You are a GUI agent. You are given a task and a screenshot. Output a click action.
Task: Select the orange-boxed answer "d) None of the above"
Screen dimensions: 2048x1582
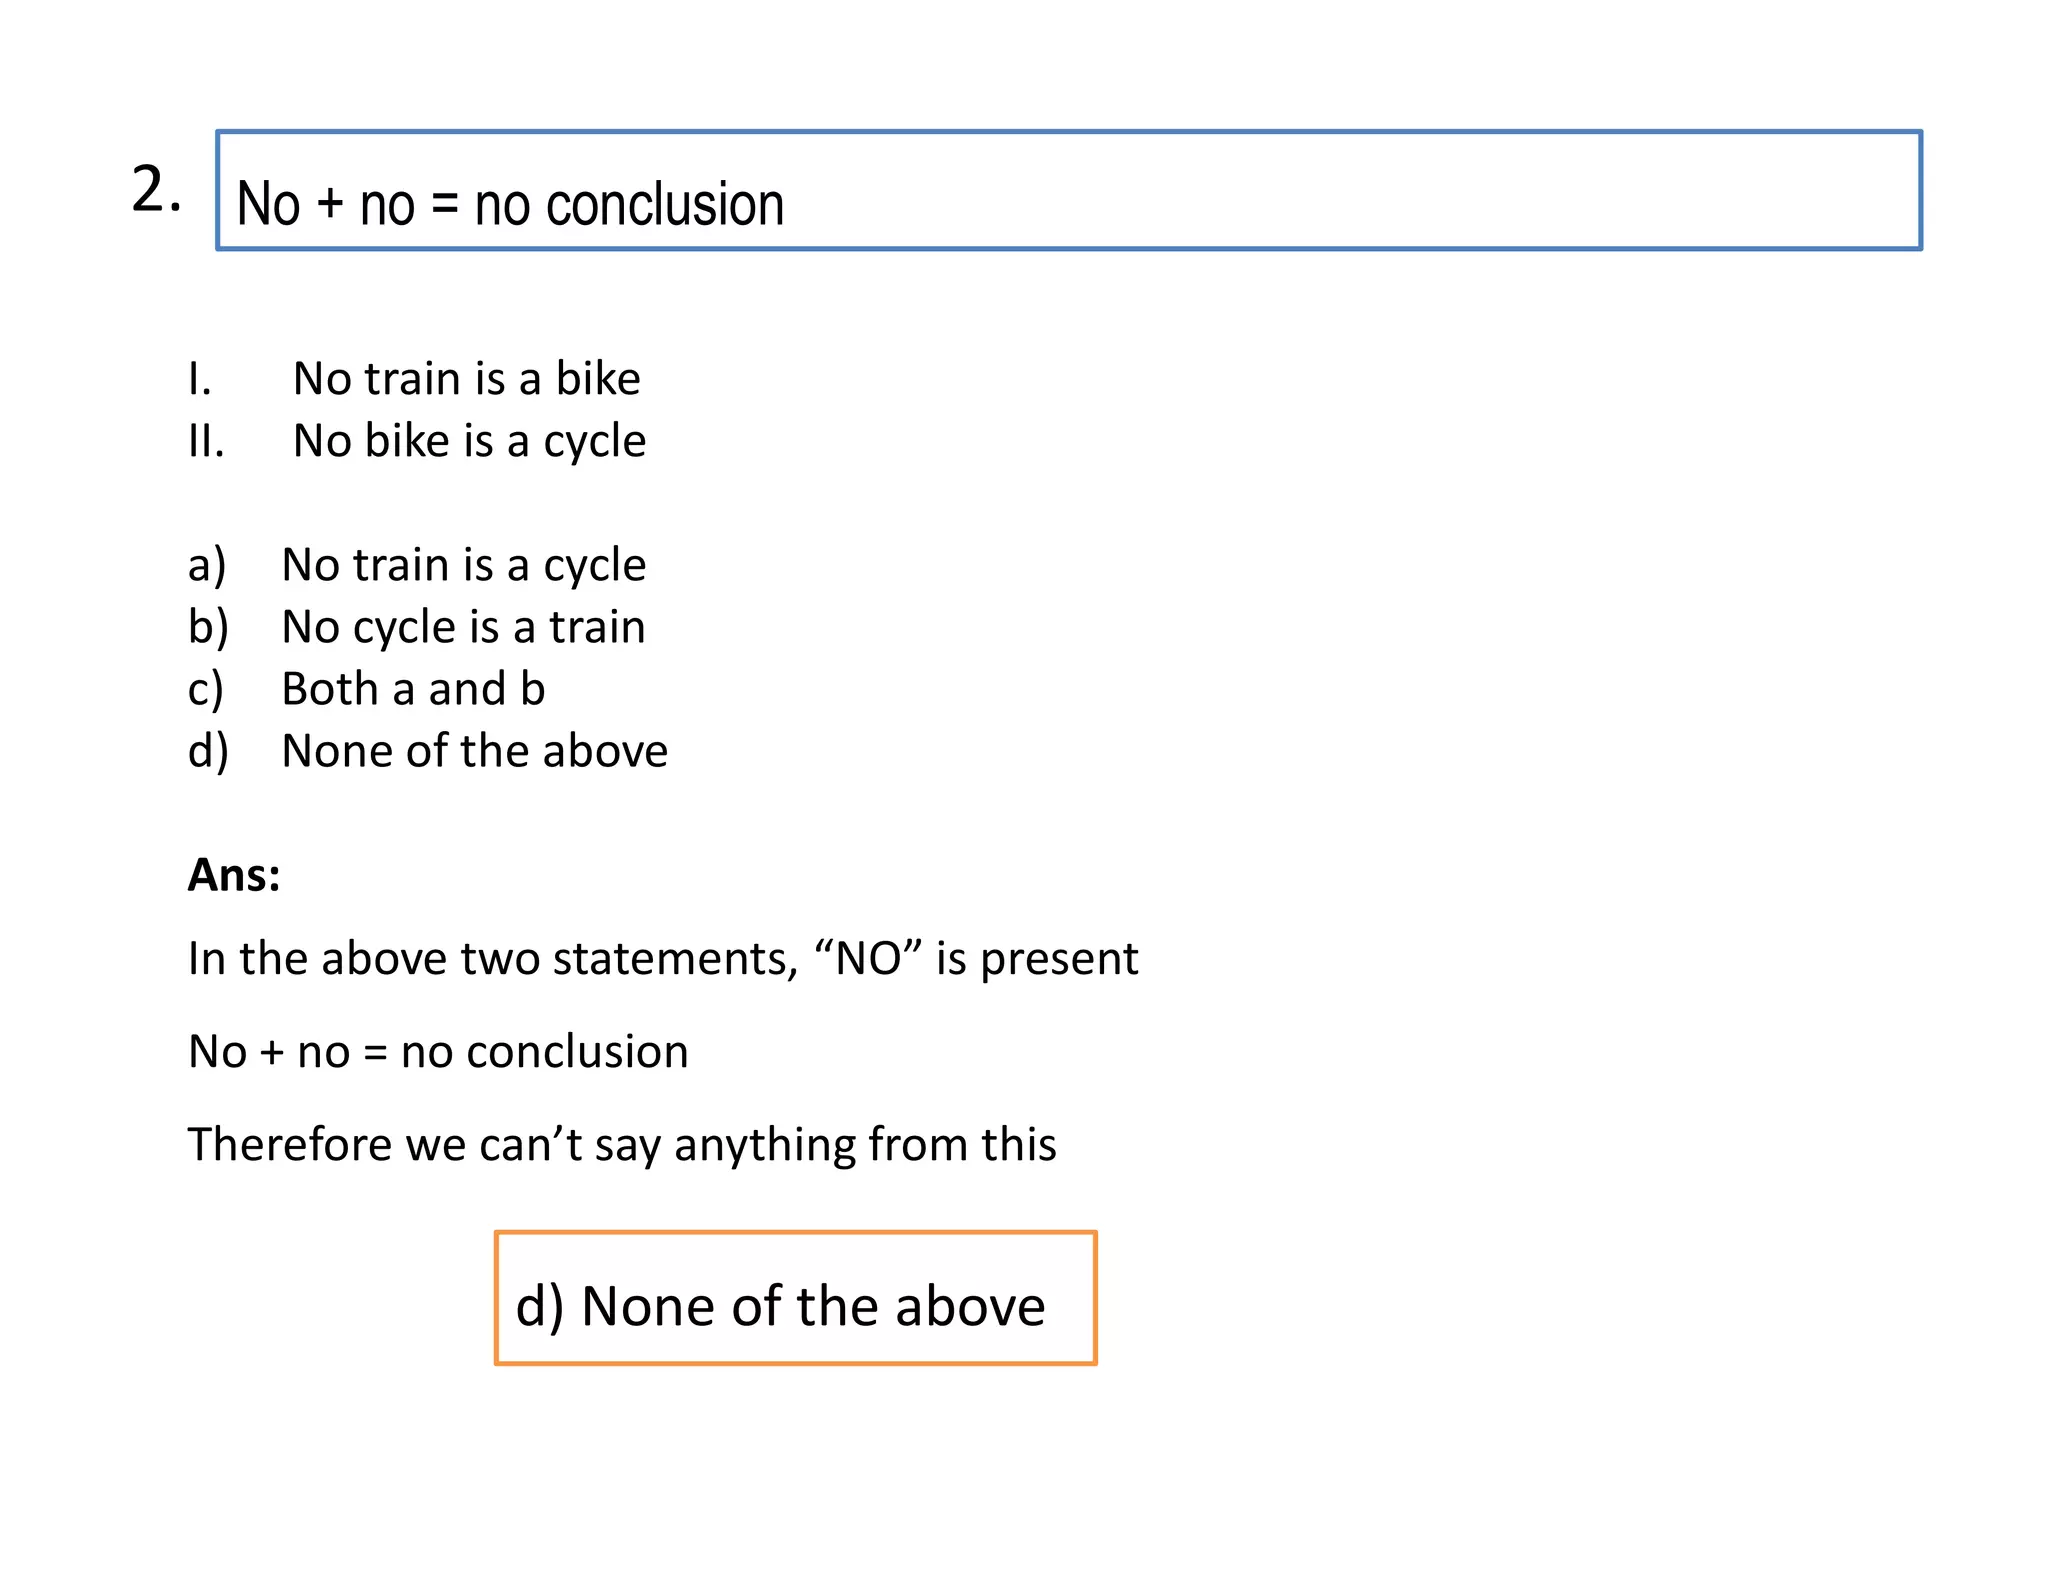click(780, 1306)
